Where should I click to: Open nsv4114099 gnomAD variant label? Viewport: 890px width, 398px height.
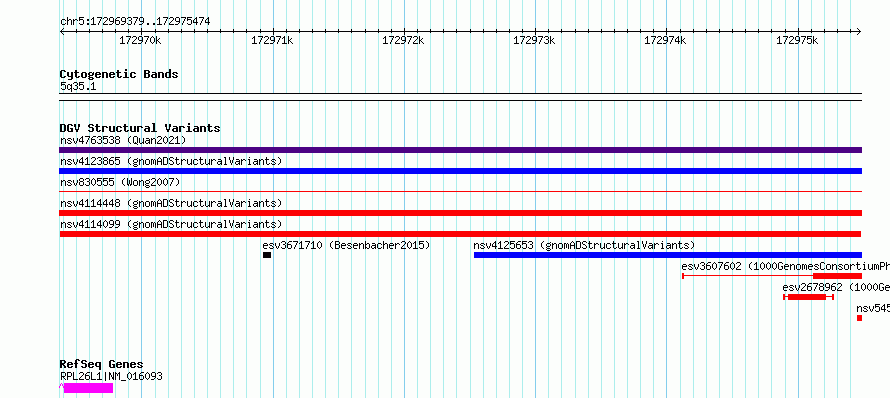(171, 224)
